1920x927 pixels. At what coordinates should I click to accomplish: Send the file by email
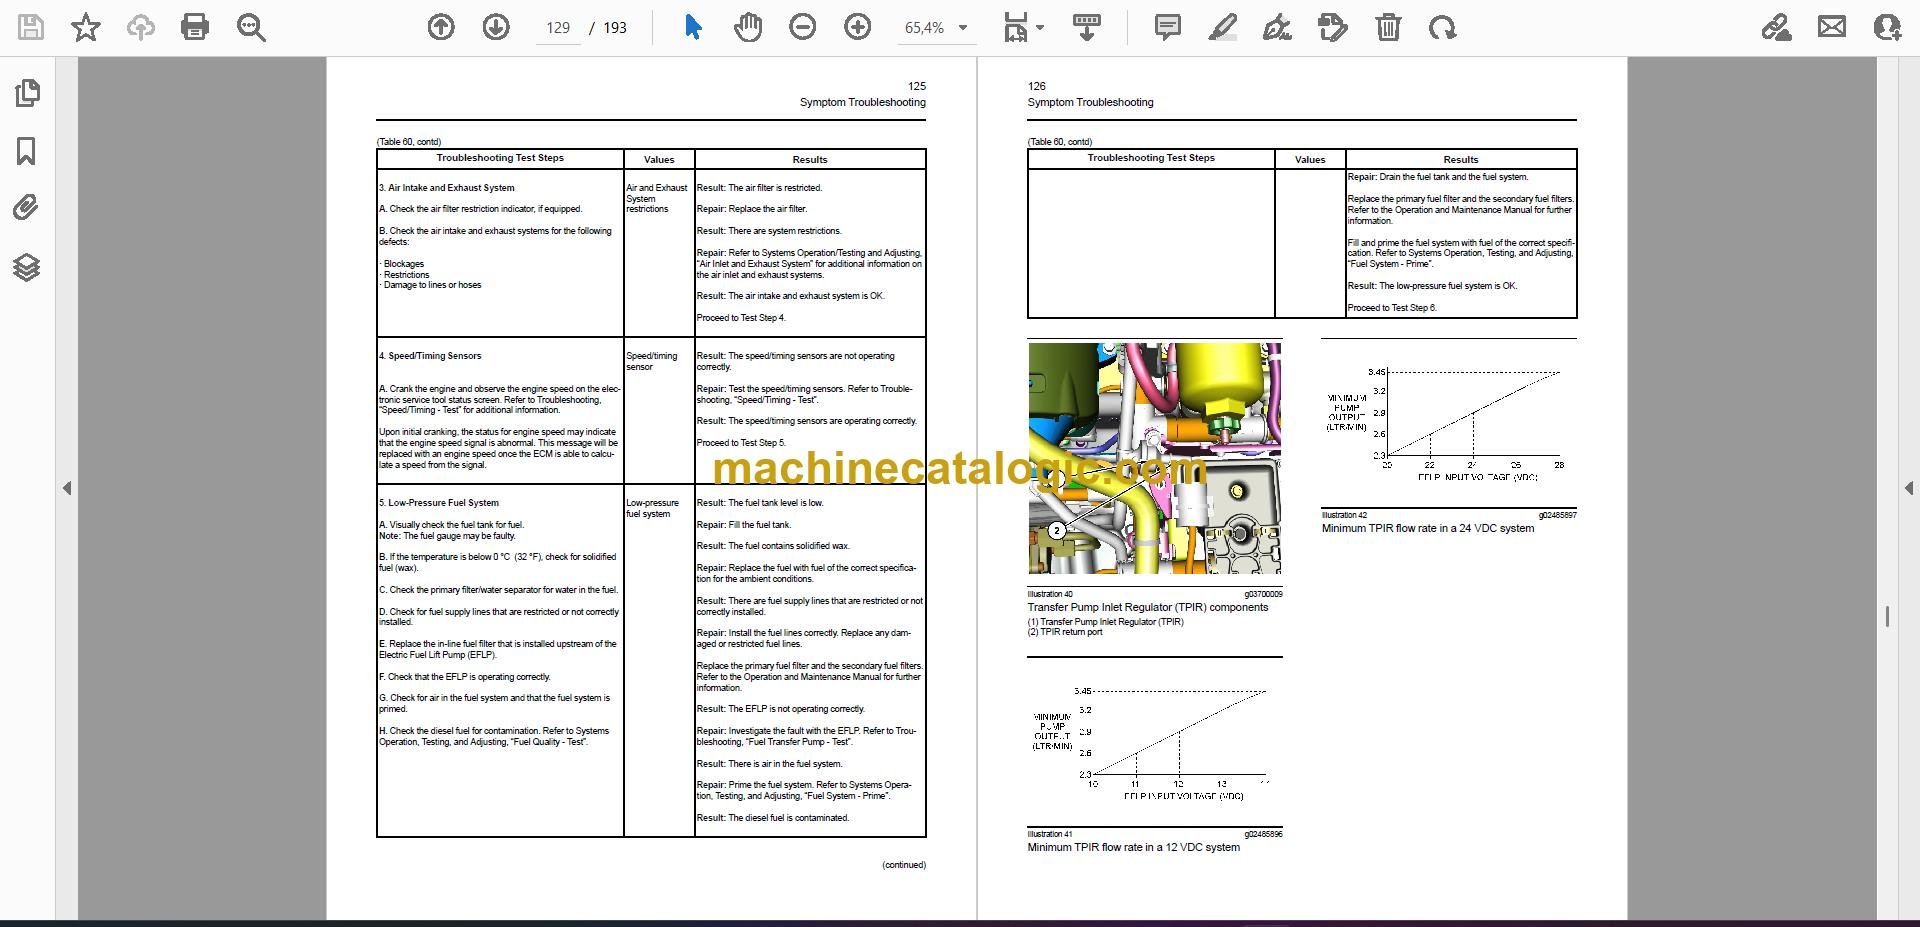pyautogui.click(x=1832, y=27)
